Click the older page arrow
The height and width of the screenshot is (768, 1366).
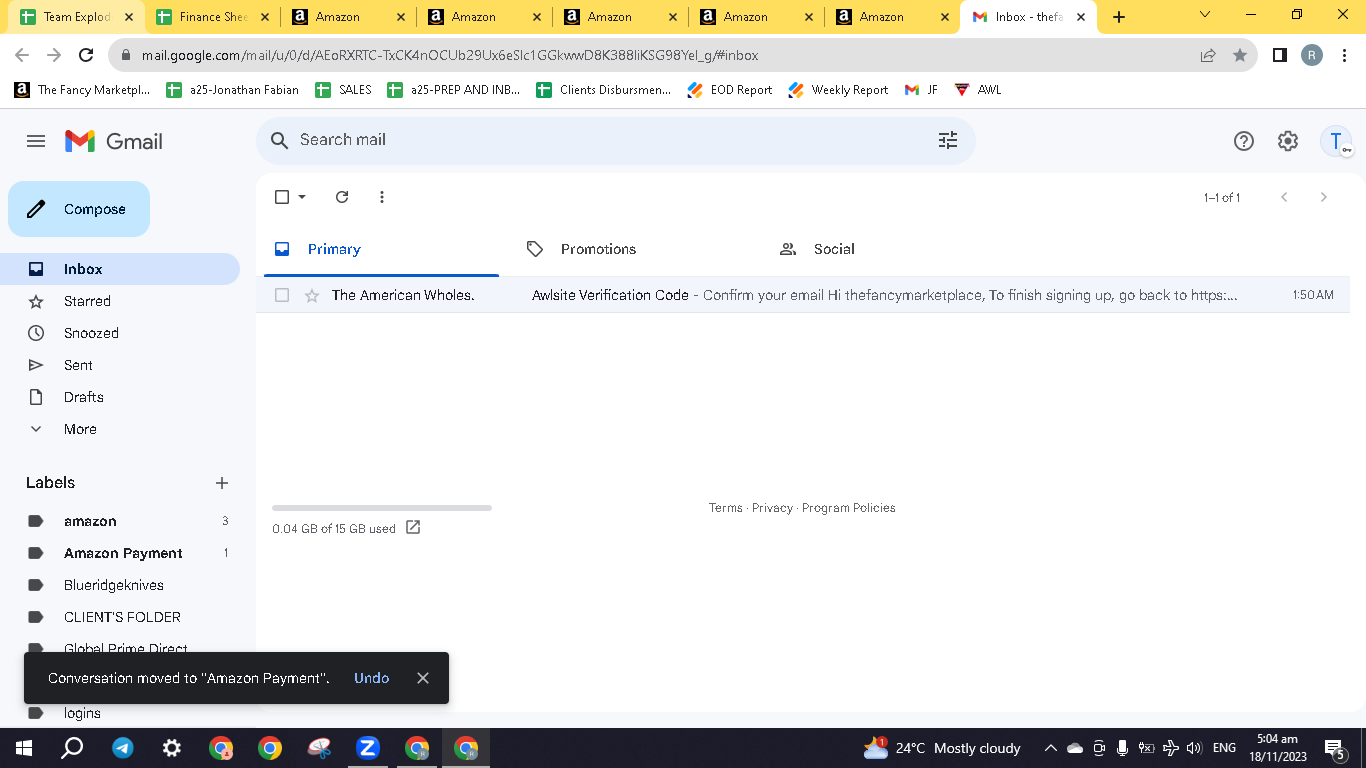coord(1323,197)
